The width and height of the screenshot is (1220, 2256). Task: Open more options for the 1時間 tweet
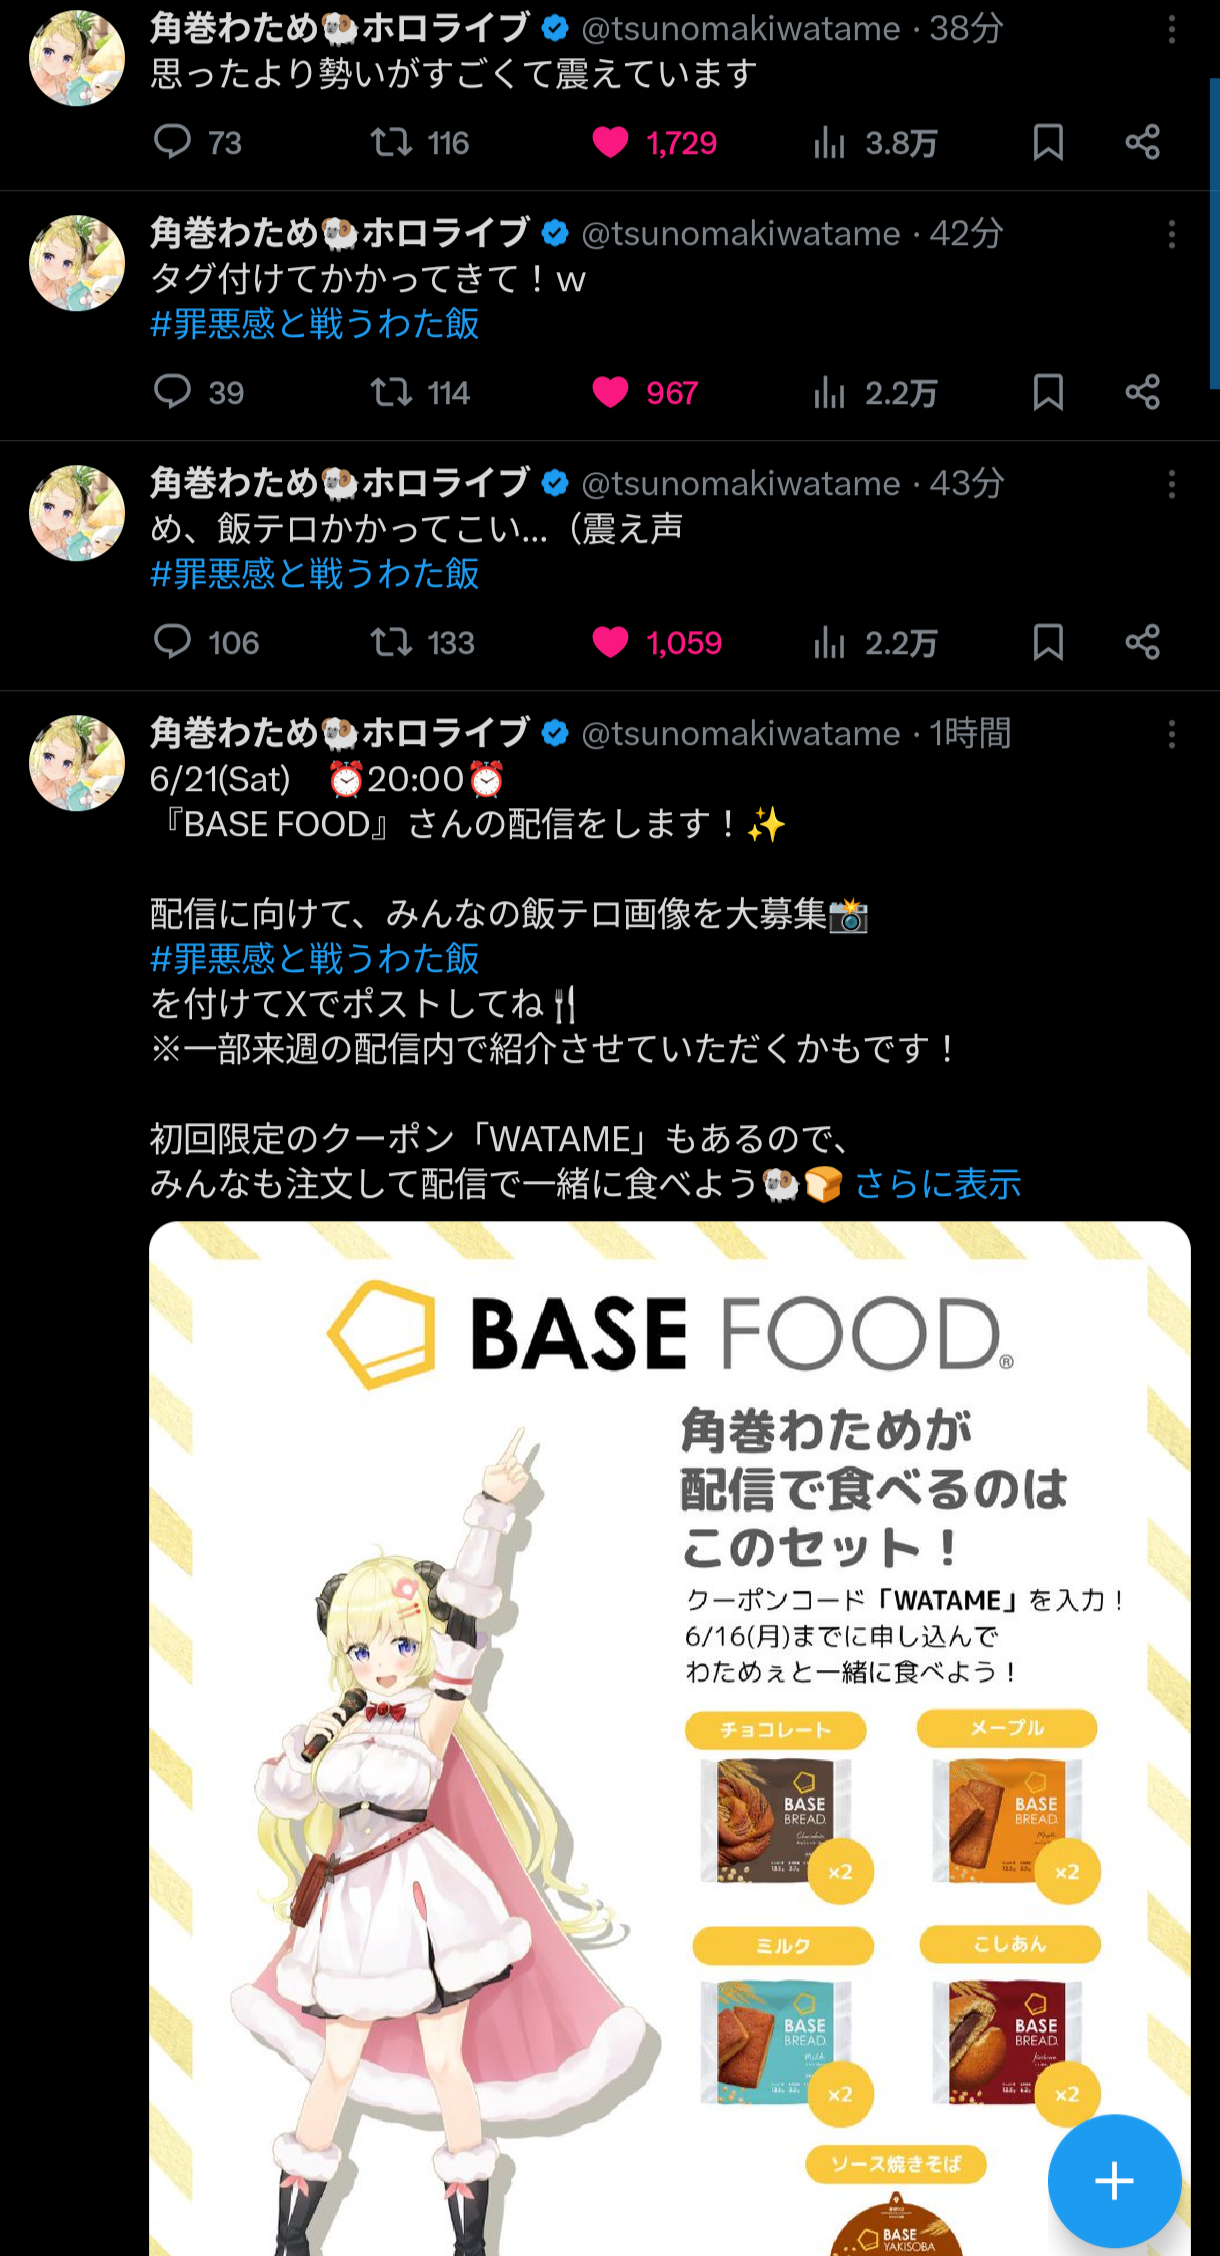point(1171,735)
